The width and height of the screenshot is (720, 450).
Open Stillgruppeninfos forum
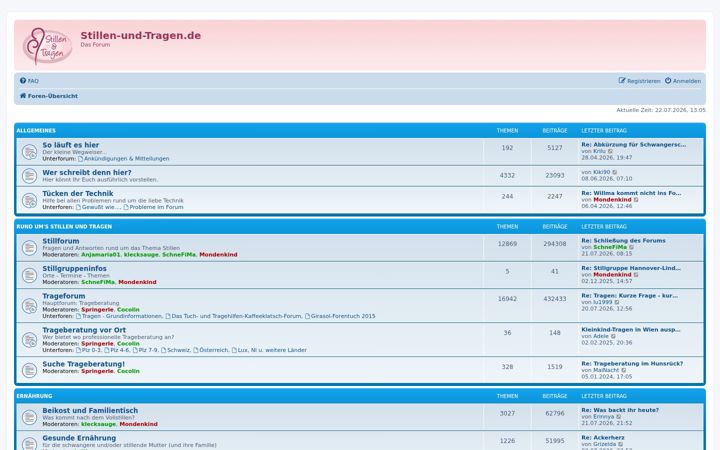click(x=74, y=269)
